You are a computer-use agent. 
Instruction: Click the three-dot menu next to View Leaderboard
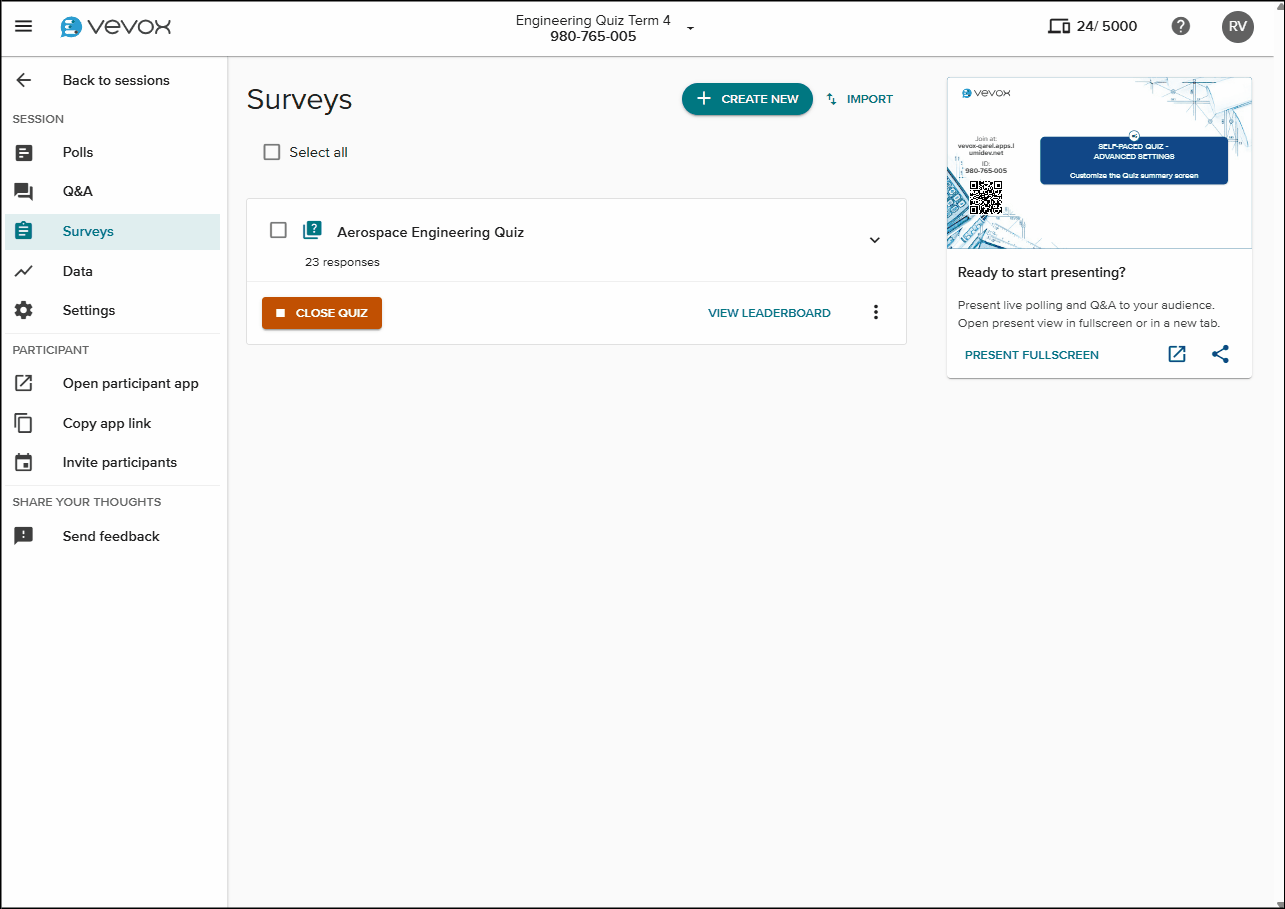[875, 312]
